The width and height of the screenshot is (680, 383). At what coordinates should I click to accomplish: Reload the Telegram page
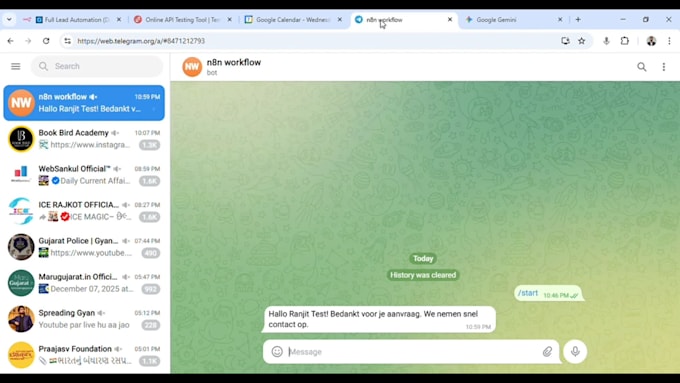(x=46, y=41)
